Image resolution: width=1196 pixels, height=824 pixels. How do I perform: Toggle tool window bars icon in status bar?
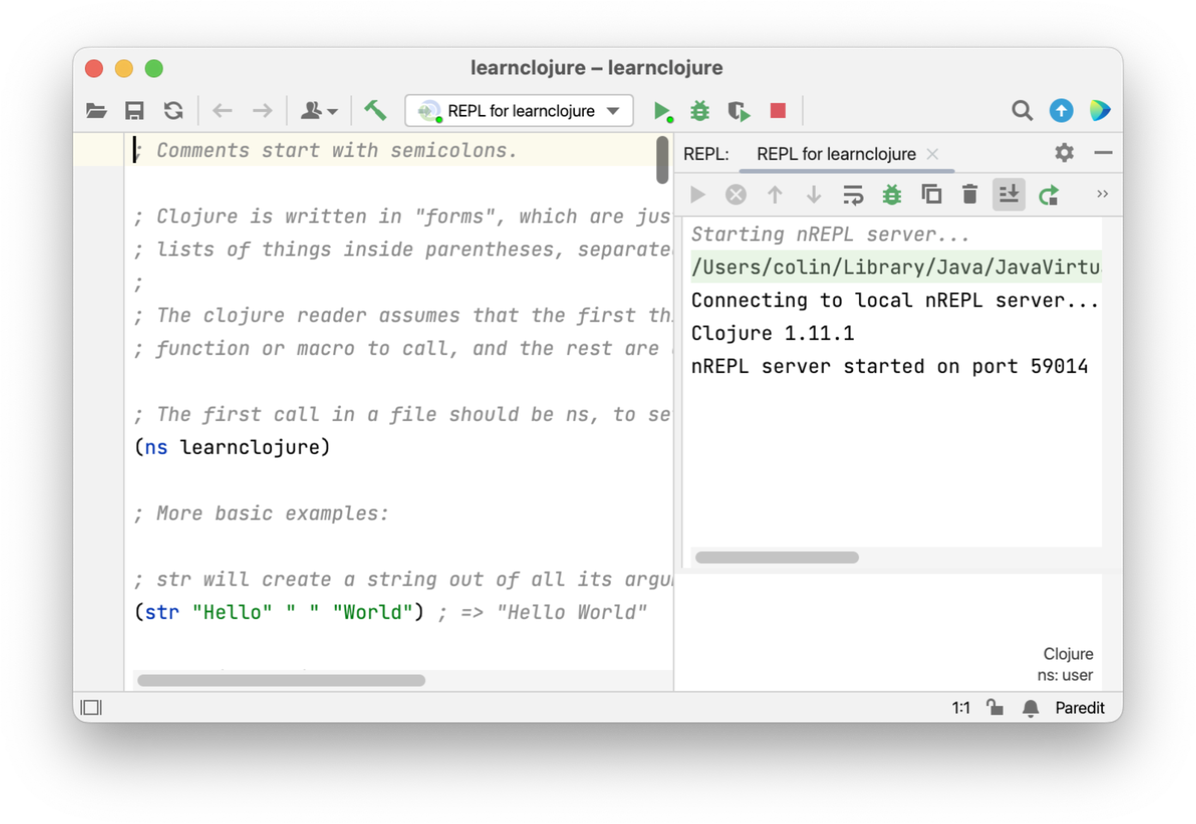92,708
